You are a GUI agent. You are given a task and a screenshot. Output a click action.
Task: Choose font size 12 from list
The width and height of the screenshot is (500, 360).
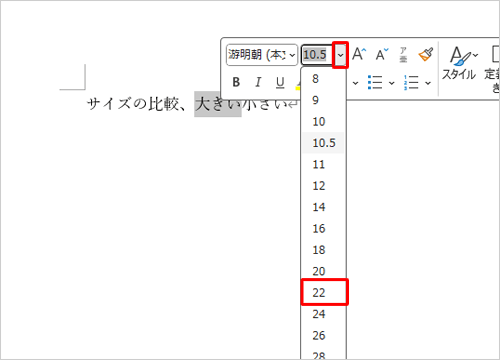click(x=323, y=185)
